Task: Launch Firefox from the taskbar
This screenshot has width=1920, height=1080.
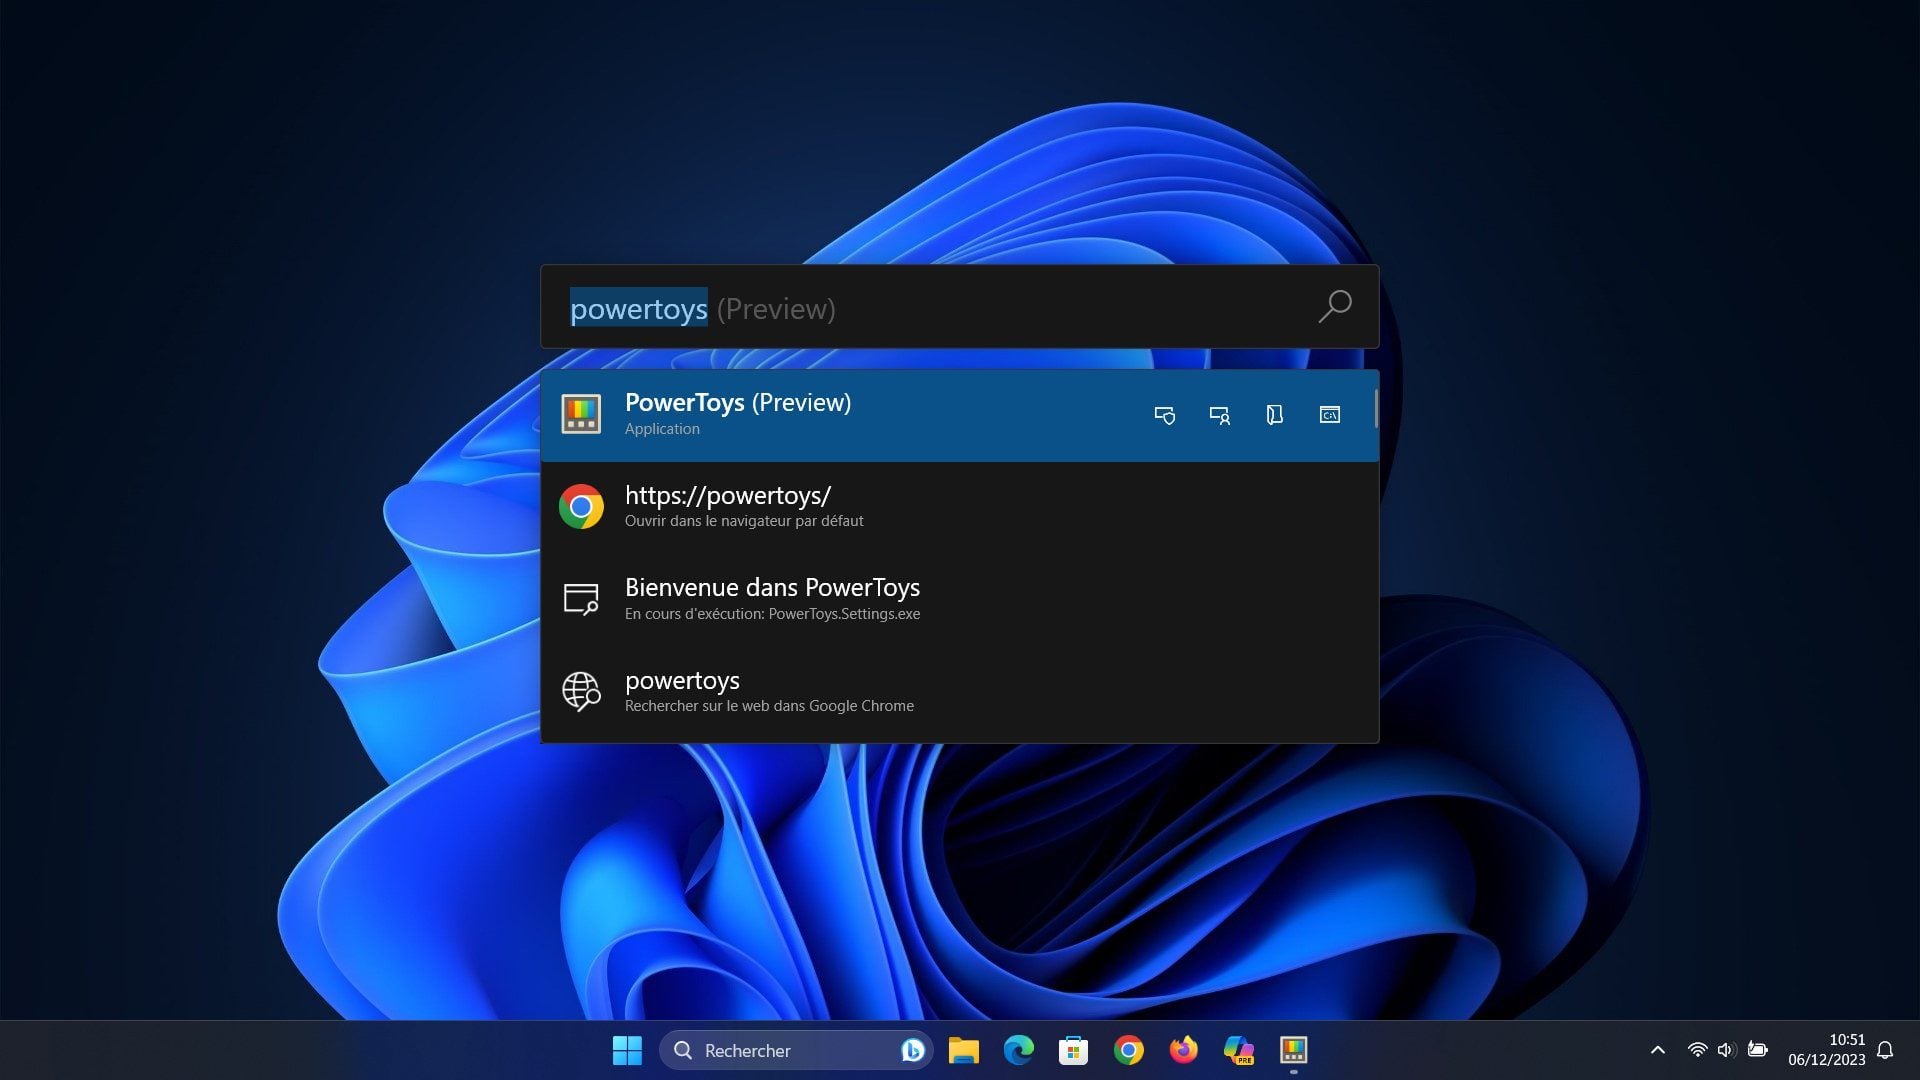Action: click(x=1183, y=1050)
